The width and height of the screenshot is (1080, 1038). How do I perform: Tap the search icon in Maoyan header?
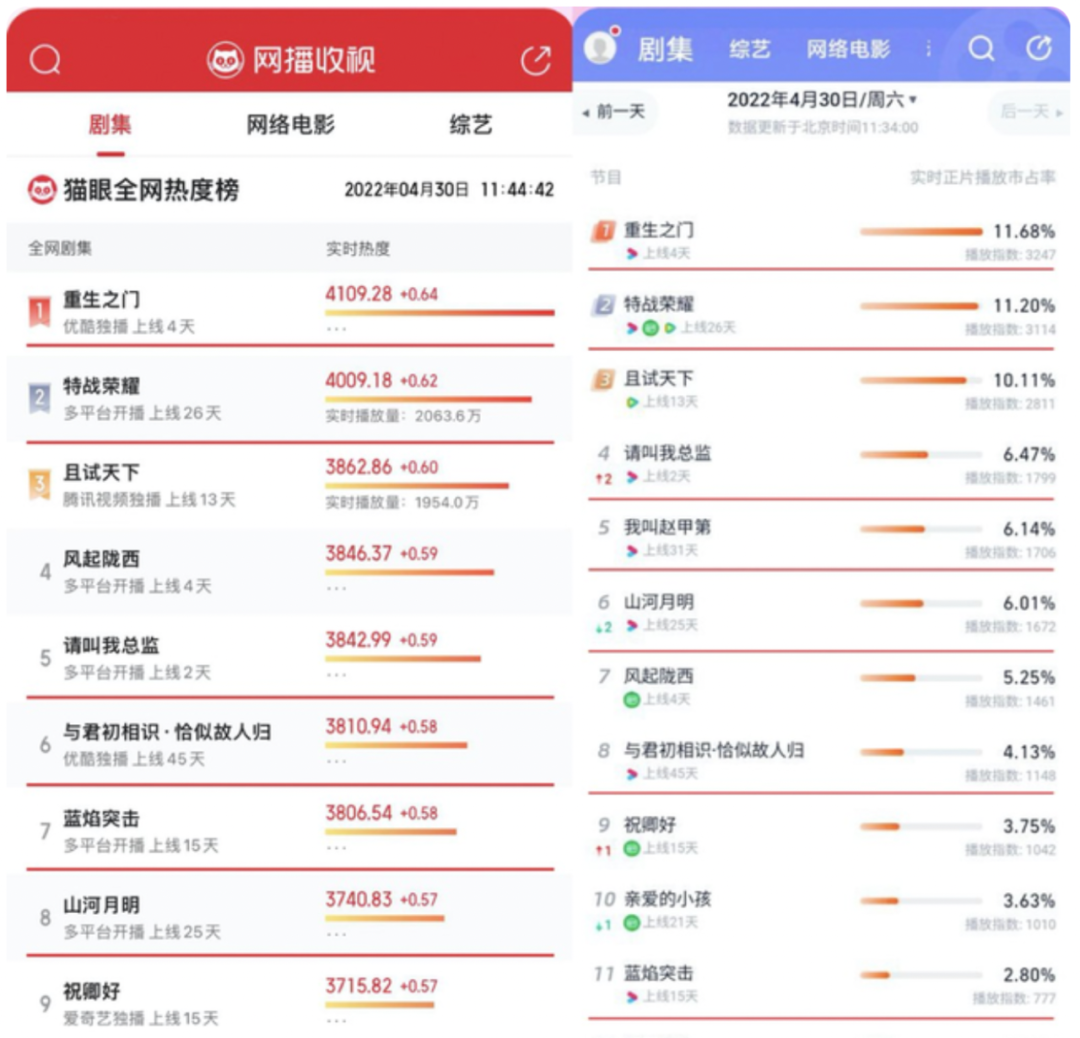point(45,60)
